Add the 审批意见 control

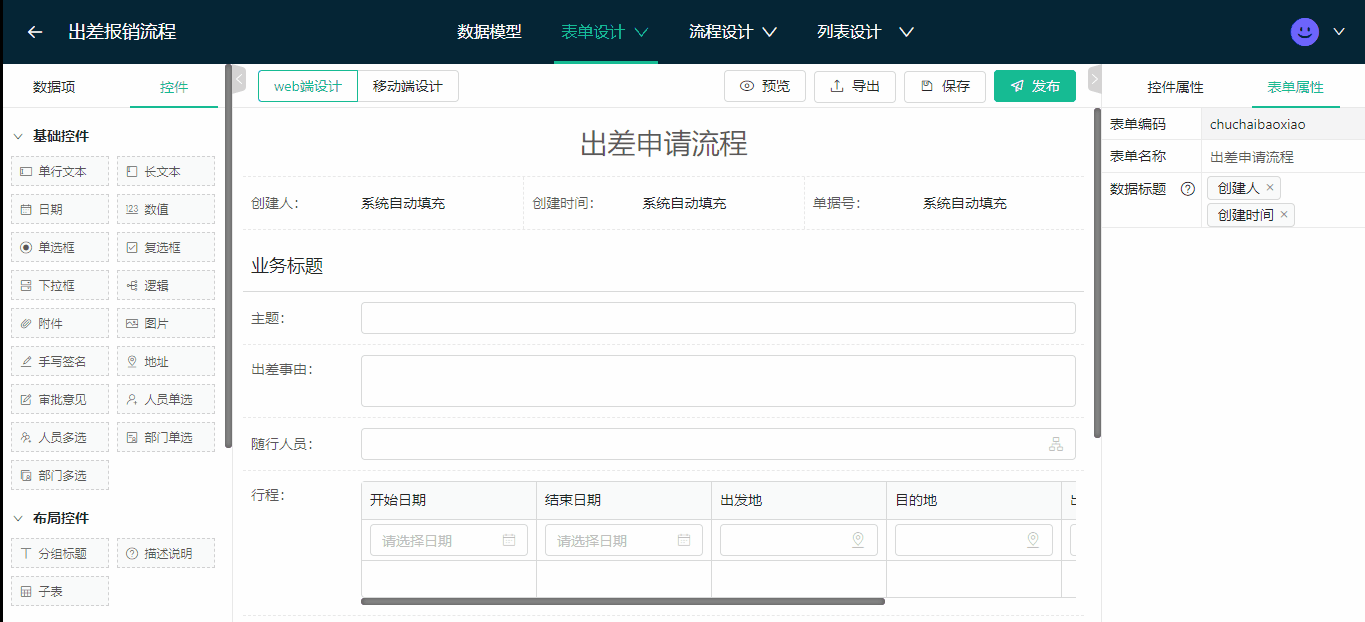click(60, 399)
